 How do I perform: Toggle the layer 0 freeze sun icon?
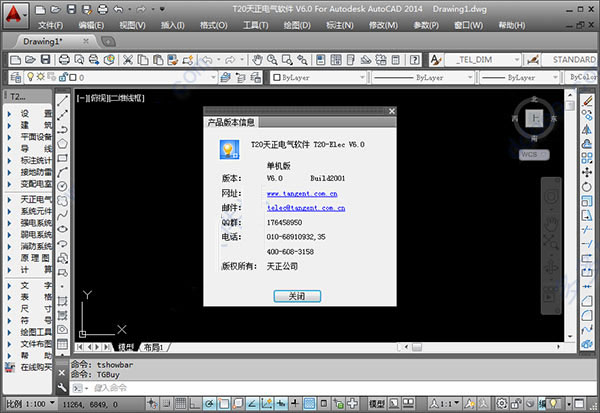pyautogui.click(x=41, y=77)
